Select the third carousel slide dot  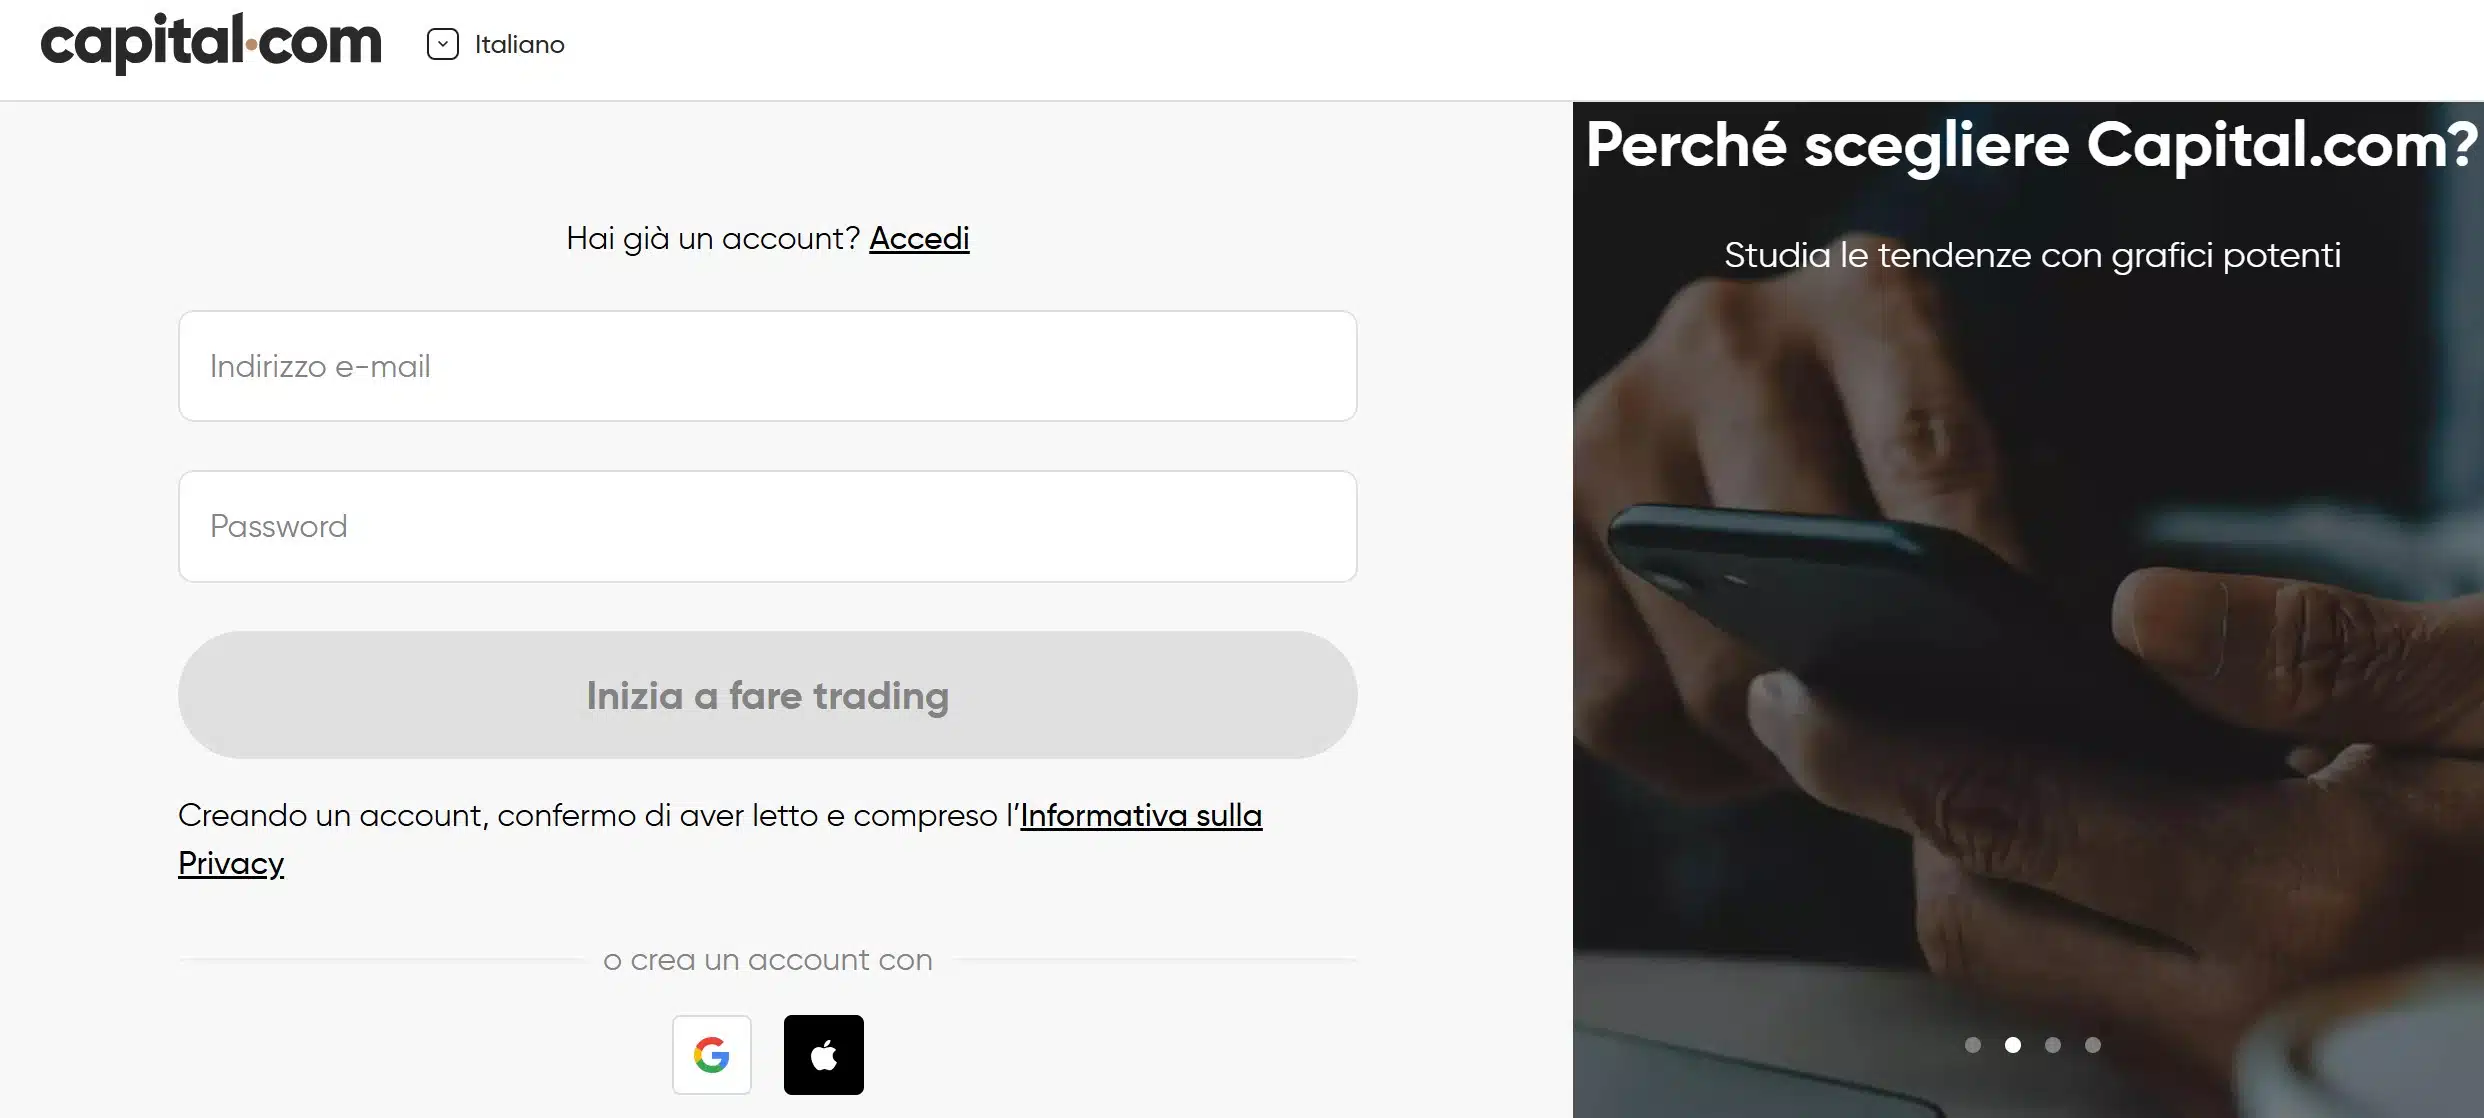pos(2053,1045)
